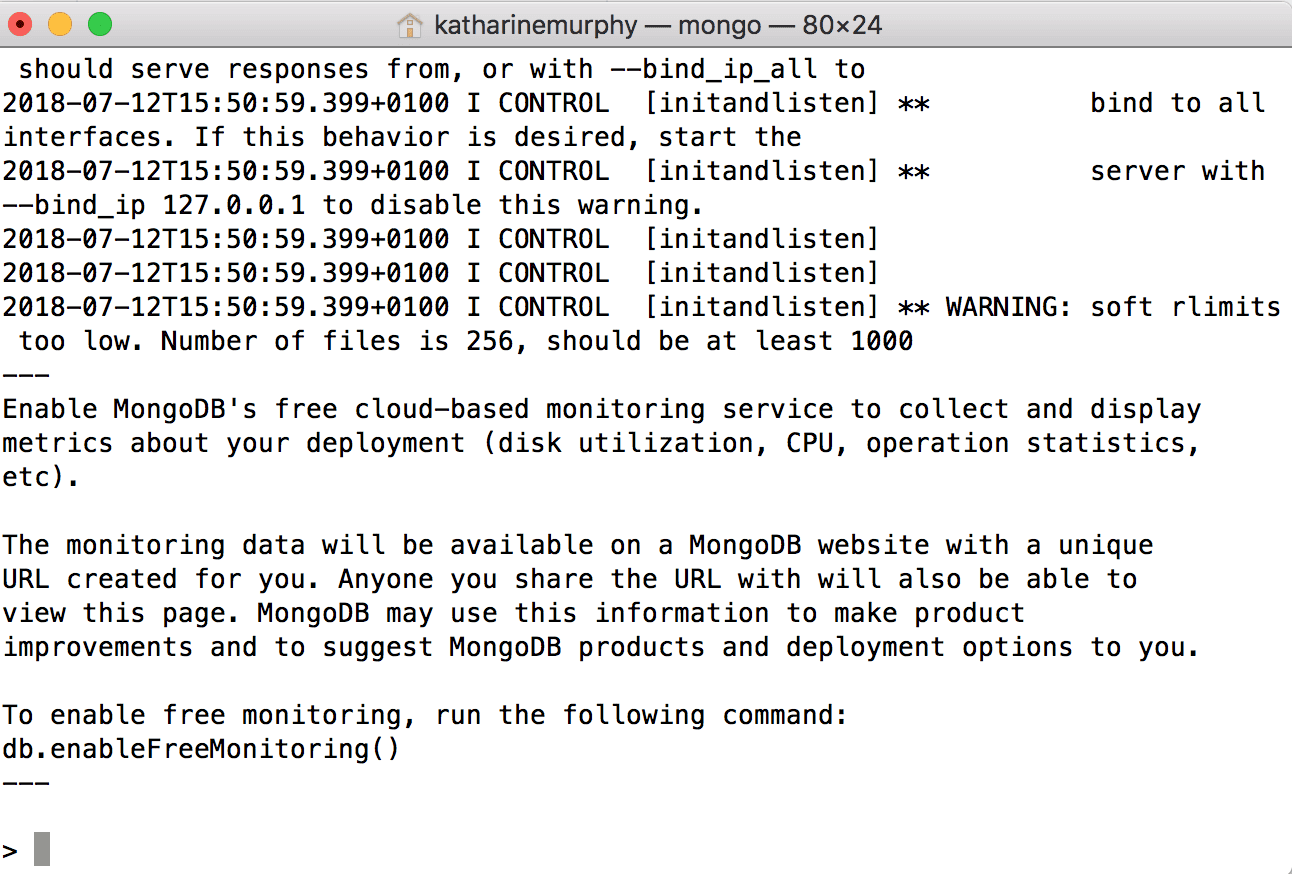Click the home folder icon in title bar
Viewport: 1292px width, 874px height.
pos(410,24)
